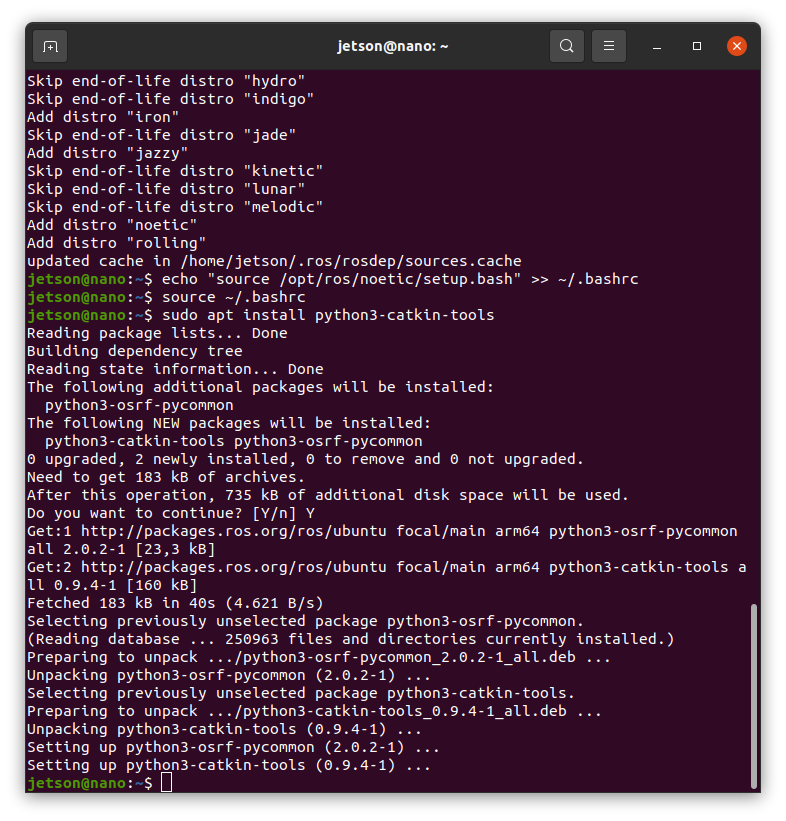Click the following NEW packages line

229,423
